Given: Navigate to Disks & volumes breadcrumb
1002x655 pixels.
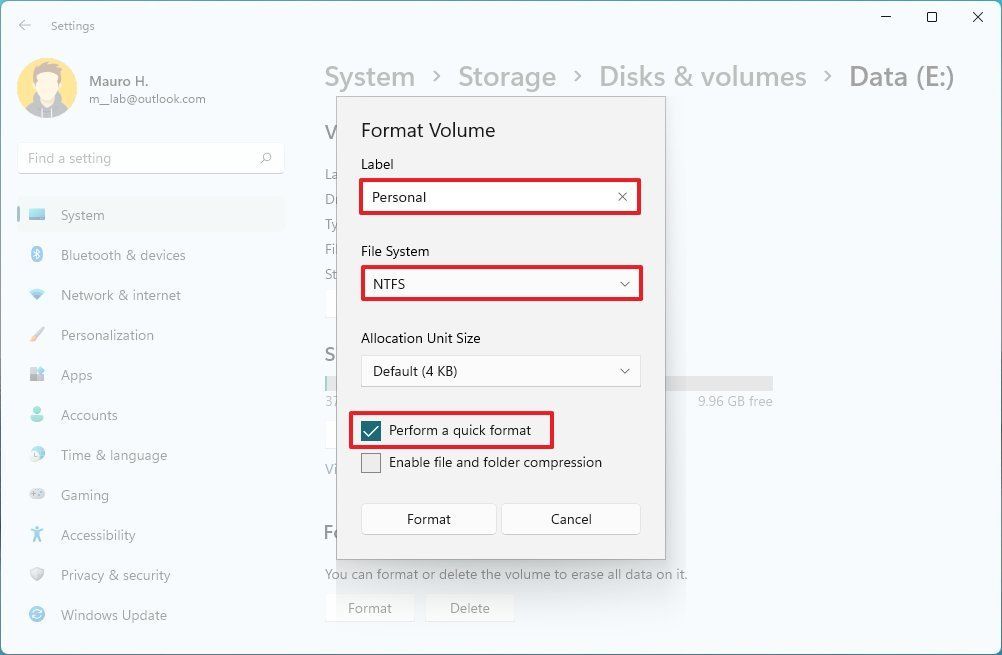Looking at the screenshot, I should pos(702,75).
